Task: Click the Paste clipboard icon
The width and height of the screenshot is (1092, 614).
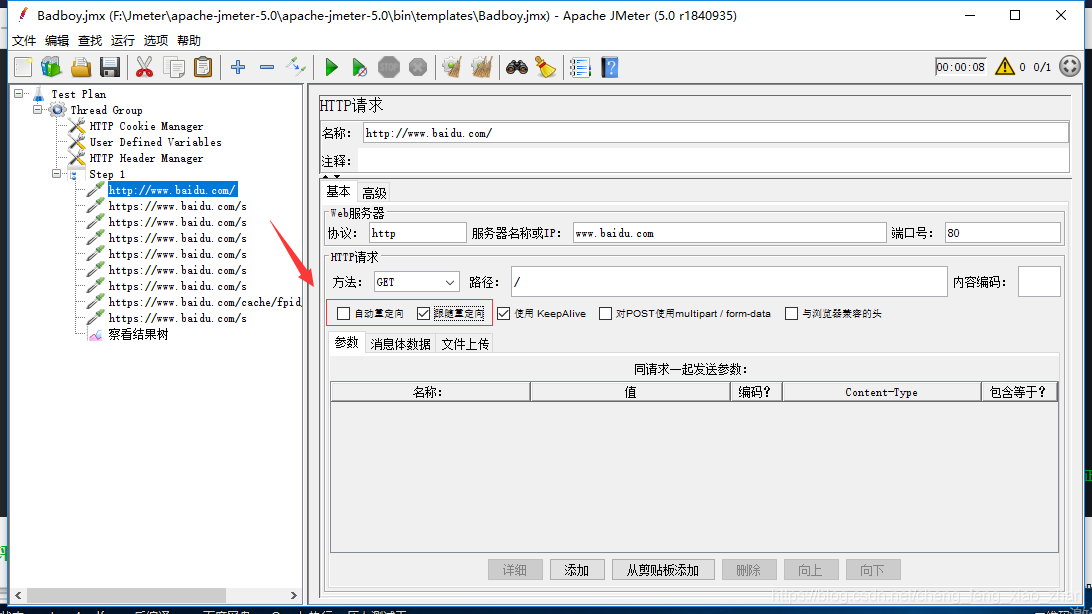Action: (203, 68)
